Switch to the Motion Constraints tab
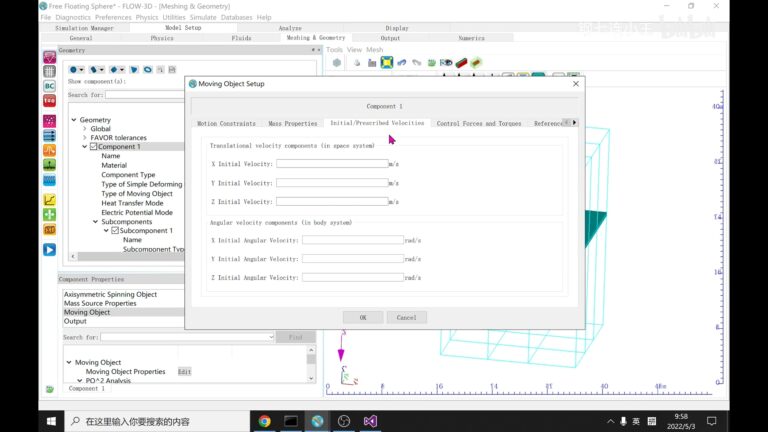Viewport: 768px width, 432px height. [x=226, y=123]
